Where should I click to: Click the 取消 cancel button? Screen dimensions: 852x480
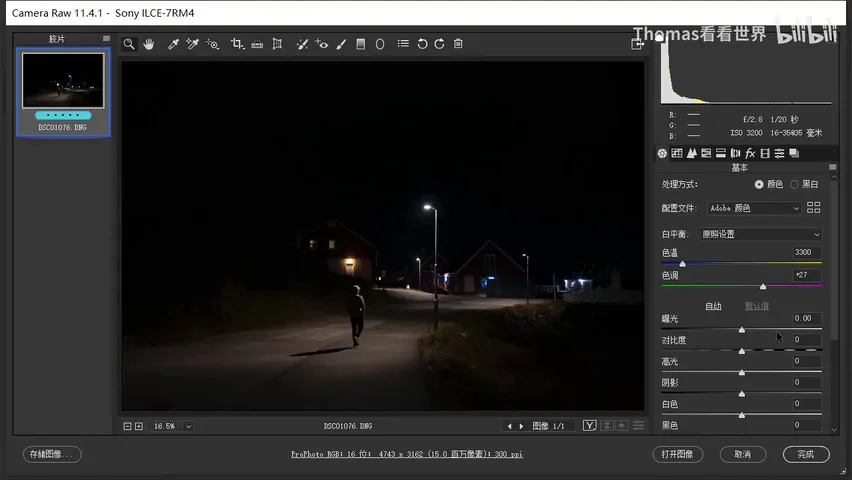coord(743,454)
